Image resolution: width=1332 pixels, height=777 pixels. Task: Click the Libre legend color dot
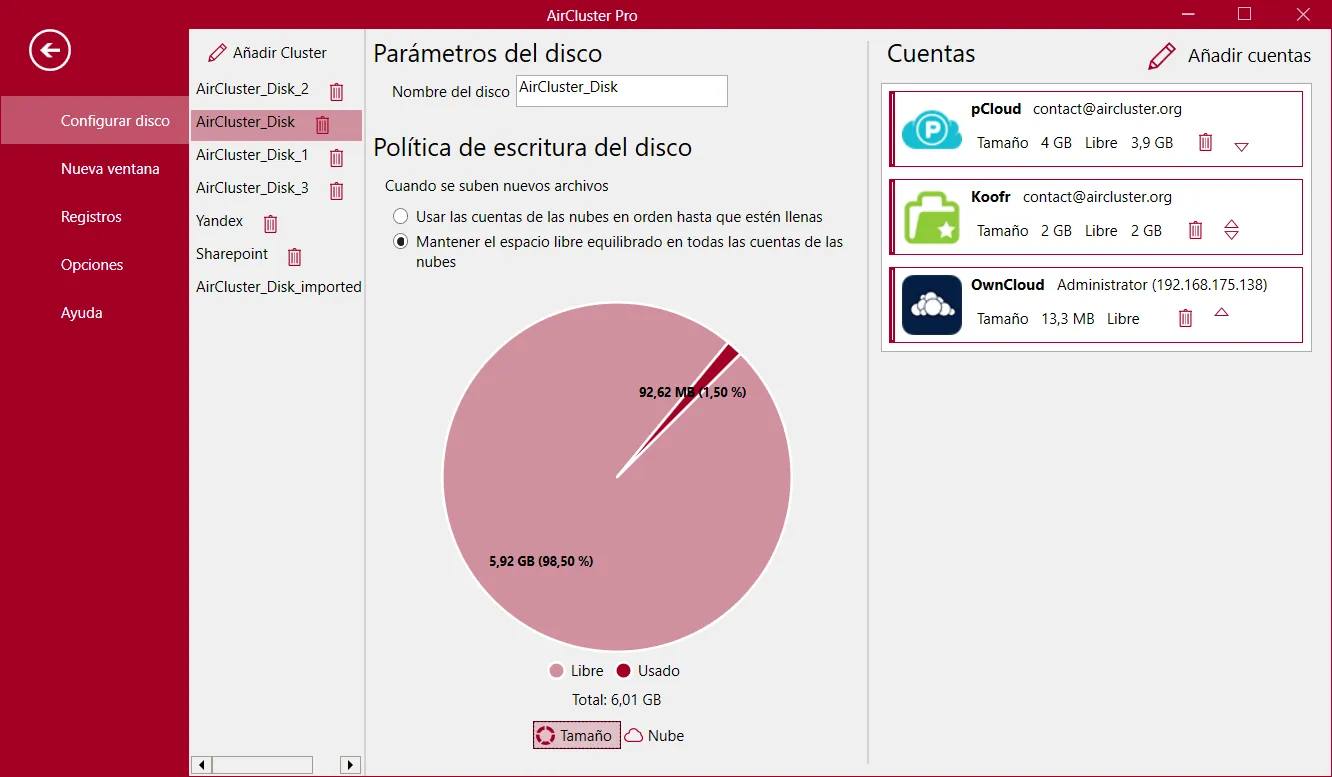(x=557, y=671)
